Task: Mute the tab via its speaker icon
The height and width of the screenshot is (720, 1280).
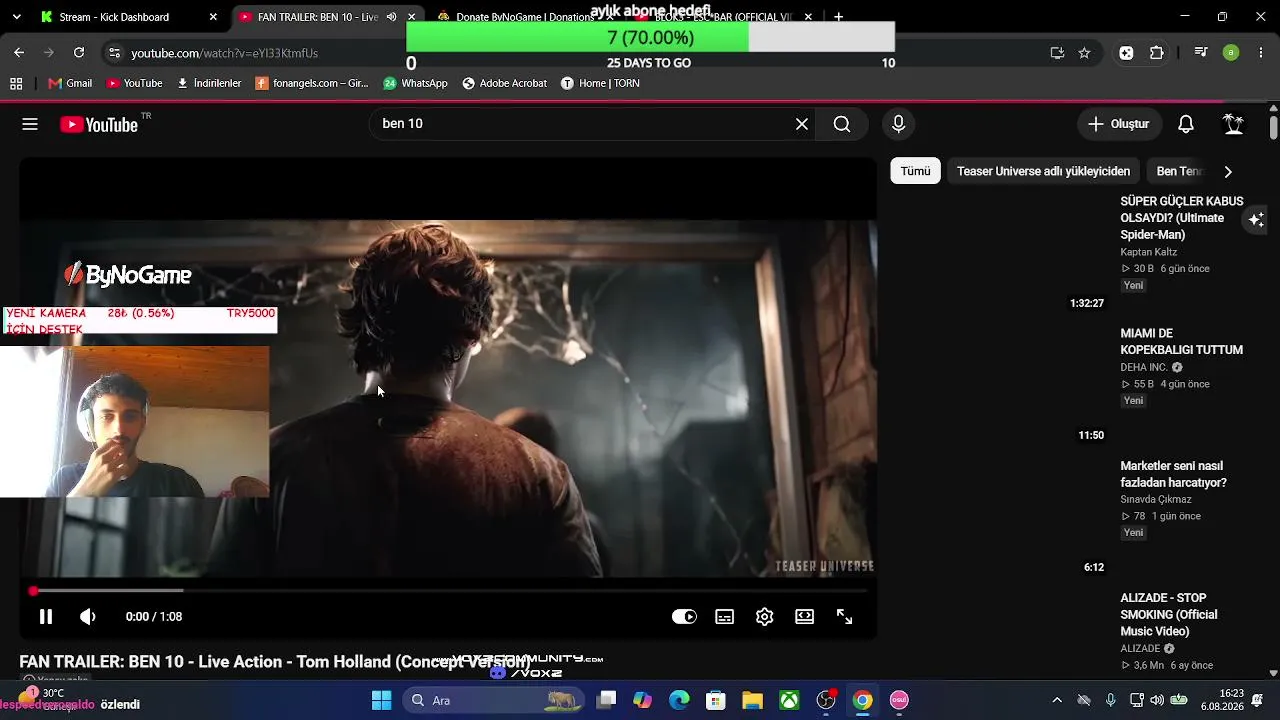Action: click(x=391, y=17)
